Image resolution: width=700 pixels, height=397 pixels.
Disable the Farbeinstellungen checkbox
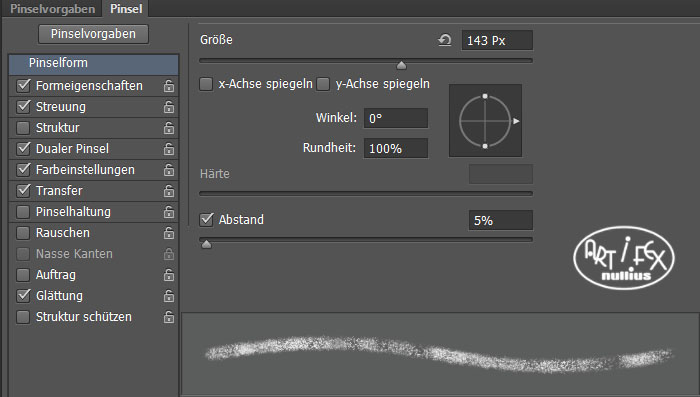click(x=23, y=170)
